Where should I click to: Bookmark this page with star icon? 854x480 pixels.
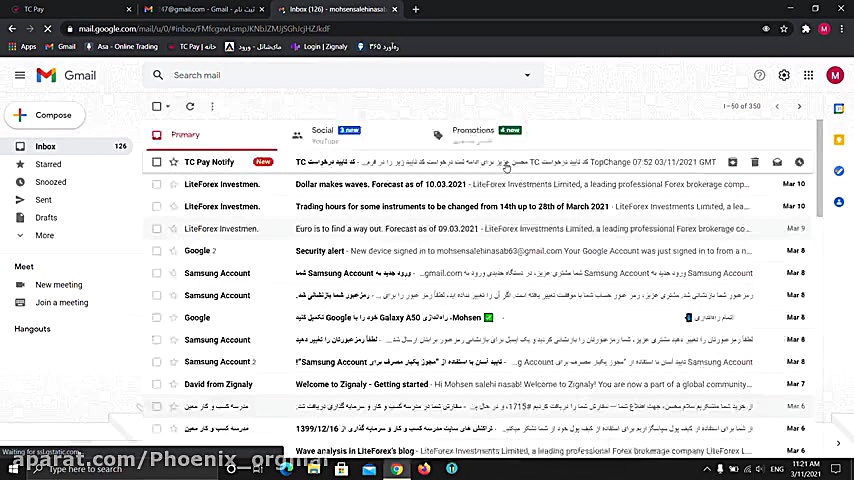pyautogui.click(x=784, y=29)
